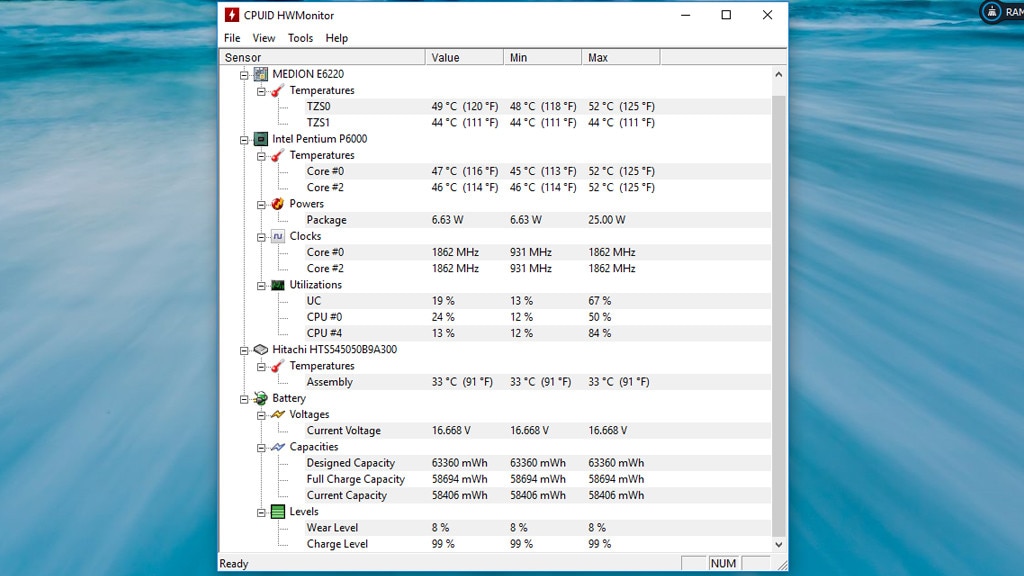The height and width of the screenshot is (576, 1024).
Task: Collapse Temperatures under Hitachi drive
Action: (x=261, y=366)
